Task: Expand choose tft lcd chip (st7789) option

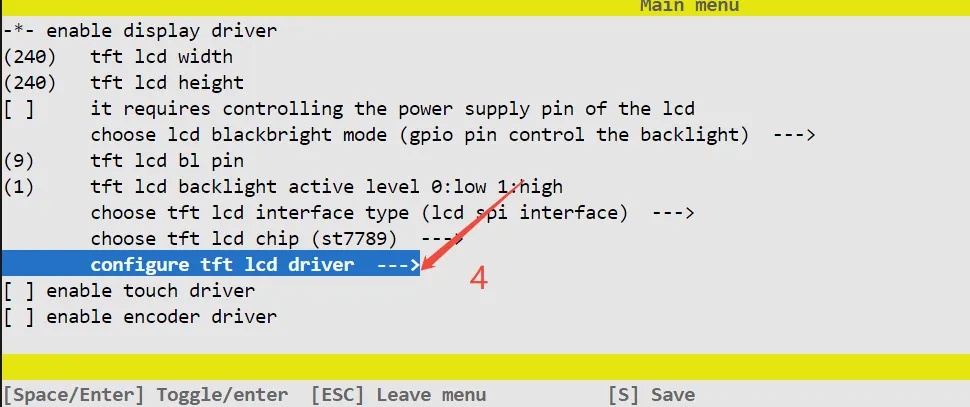Action: 276,239
